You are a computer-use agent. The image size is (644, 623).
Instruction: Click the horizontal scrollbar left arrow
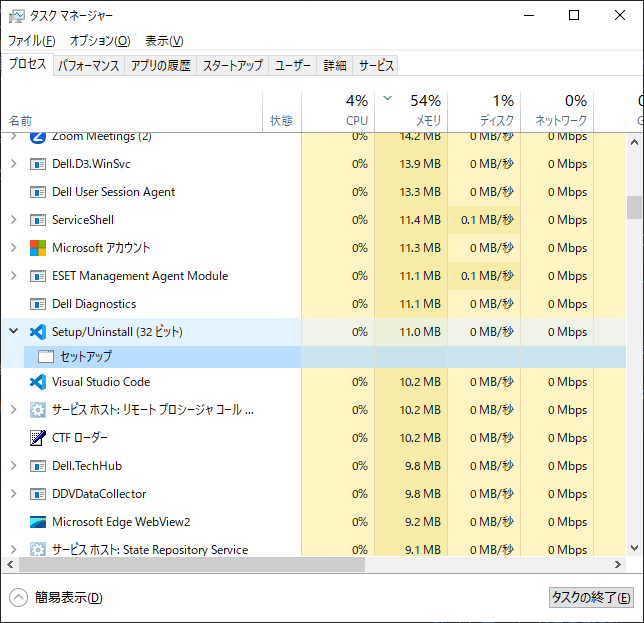click(x=10, y=565)
